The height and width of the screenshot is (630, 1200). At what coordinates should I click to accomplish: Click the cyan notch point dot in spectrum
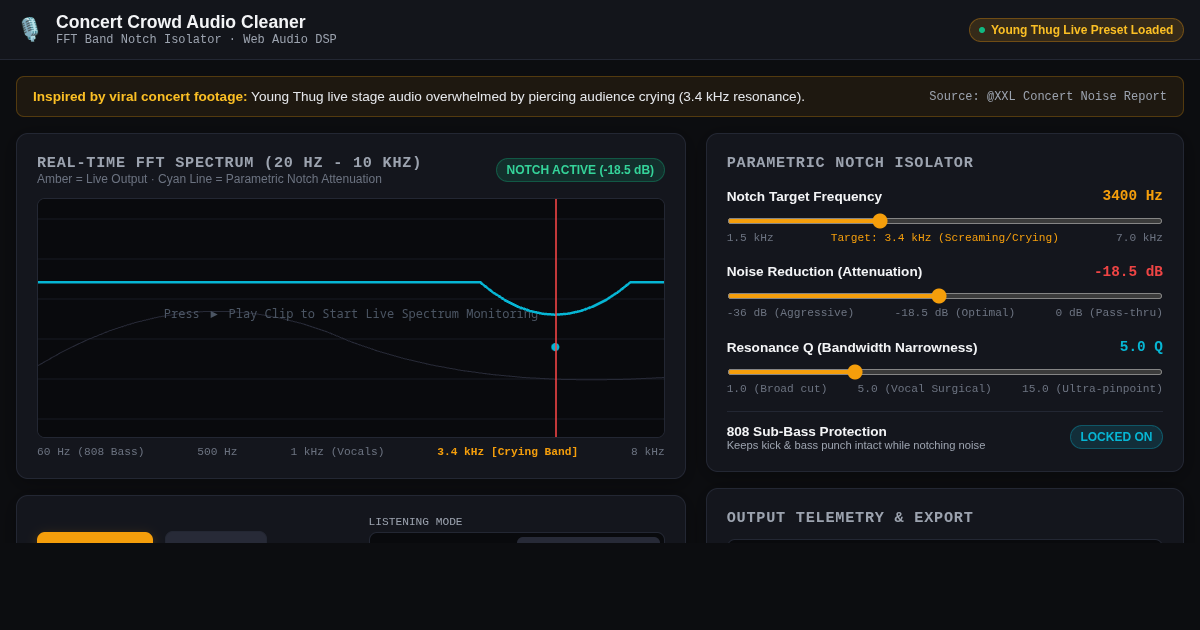pos(555,347)
